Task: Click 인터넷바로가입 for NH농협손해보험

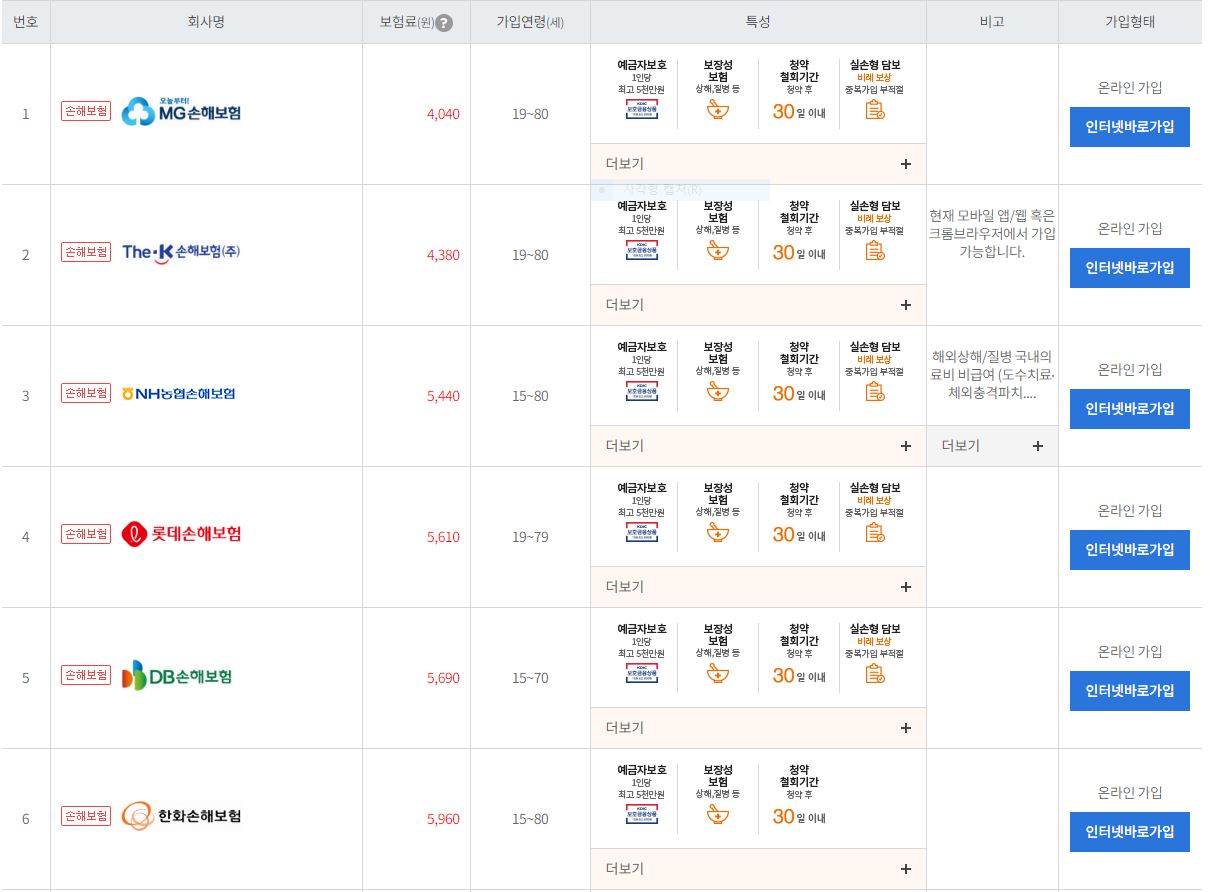Action: pyautogui.click(x=1130, y=409)
